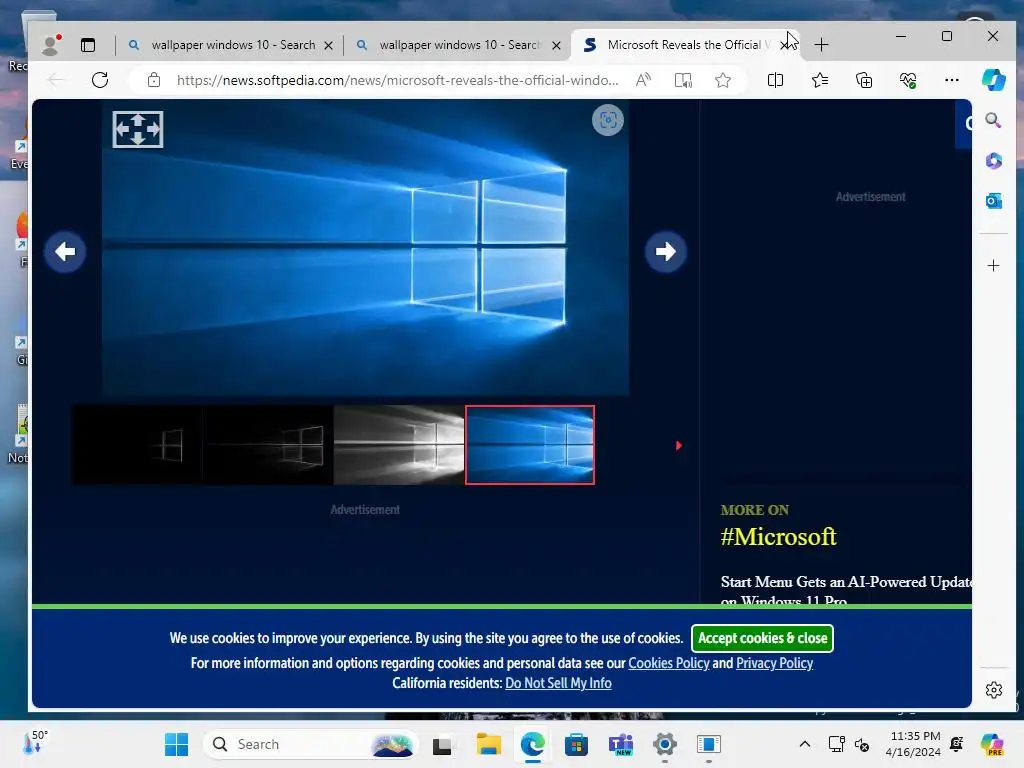Open sidebar settings gear
Image resolution: width=1024 pixels, height=768 pixels.
(x=993, y=690)
